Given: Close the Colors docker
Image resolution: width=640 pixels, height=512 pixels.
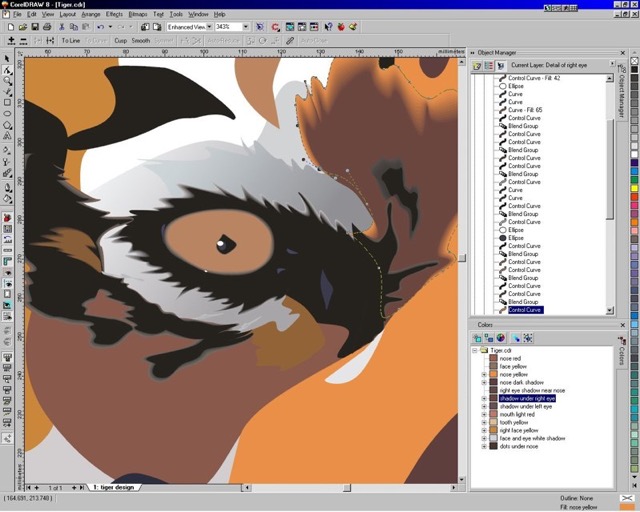Looking at the screenshot, I should (623, 325).
